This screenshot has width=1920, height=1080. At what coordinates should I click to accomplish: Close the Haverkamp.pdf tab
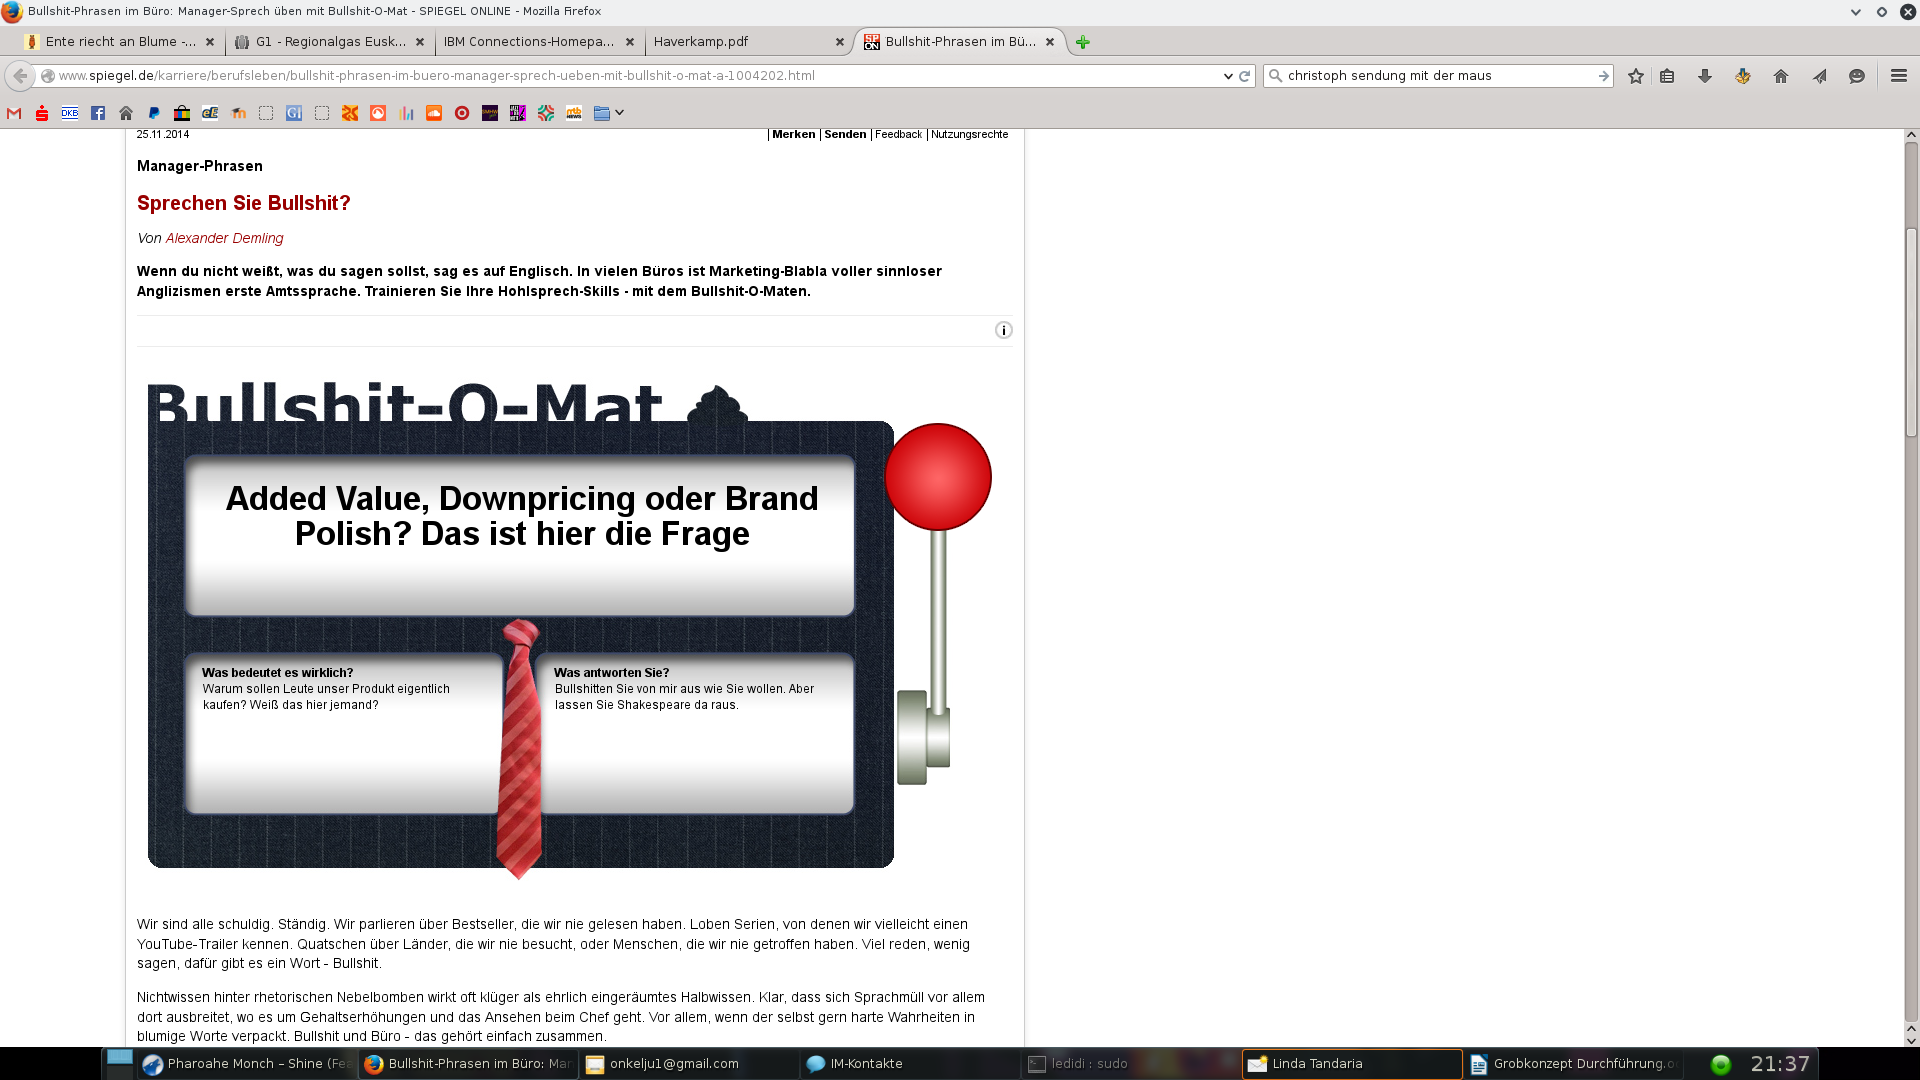pyautogui.click(x=840, y=42)
